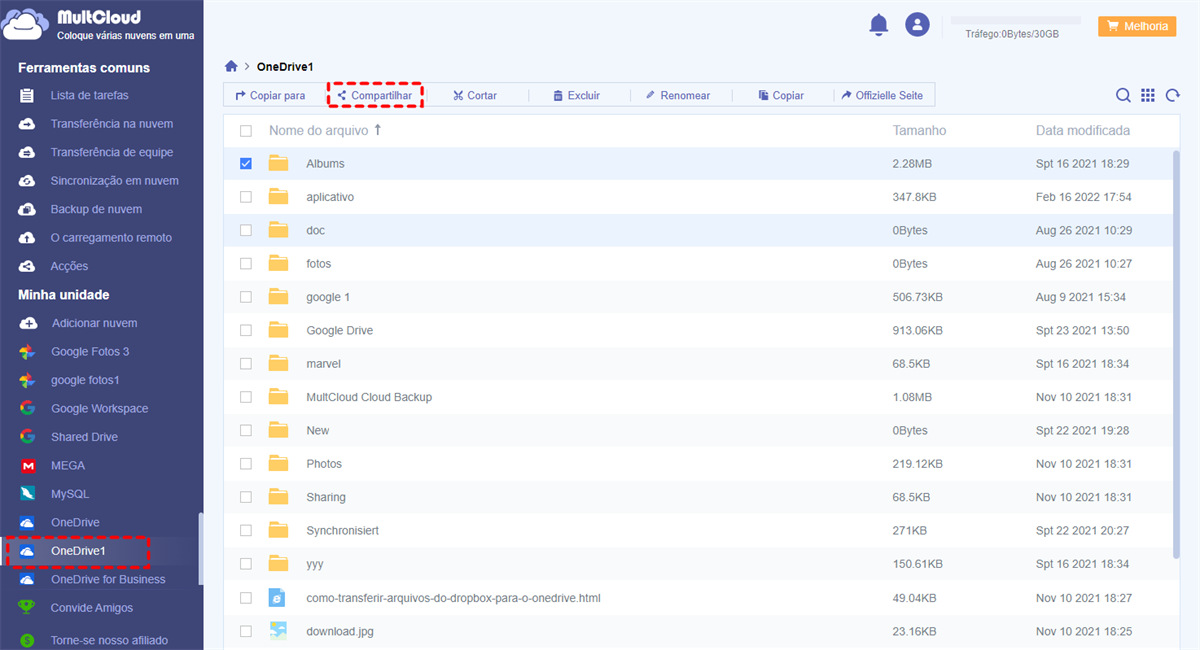
Task: Open Transferência na nuvem menu item
Action: (x=111, y=124)
